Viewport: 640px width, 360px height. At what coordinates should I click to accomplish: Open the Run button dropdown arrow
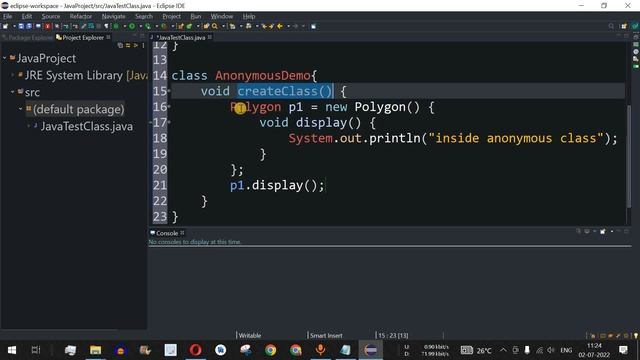click(x=140, y=26)
